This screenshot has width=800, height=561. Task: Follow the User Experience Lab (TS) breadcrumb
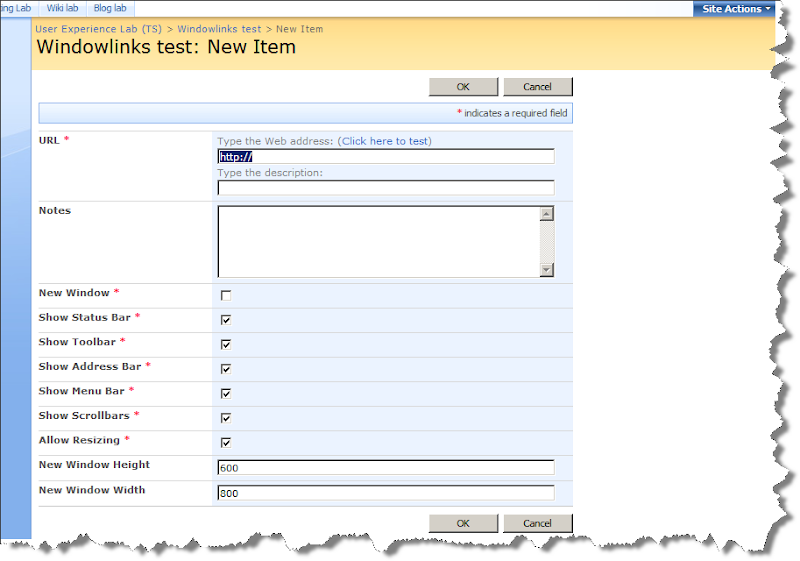98,29
